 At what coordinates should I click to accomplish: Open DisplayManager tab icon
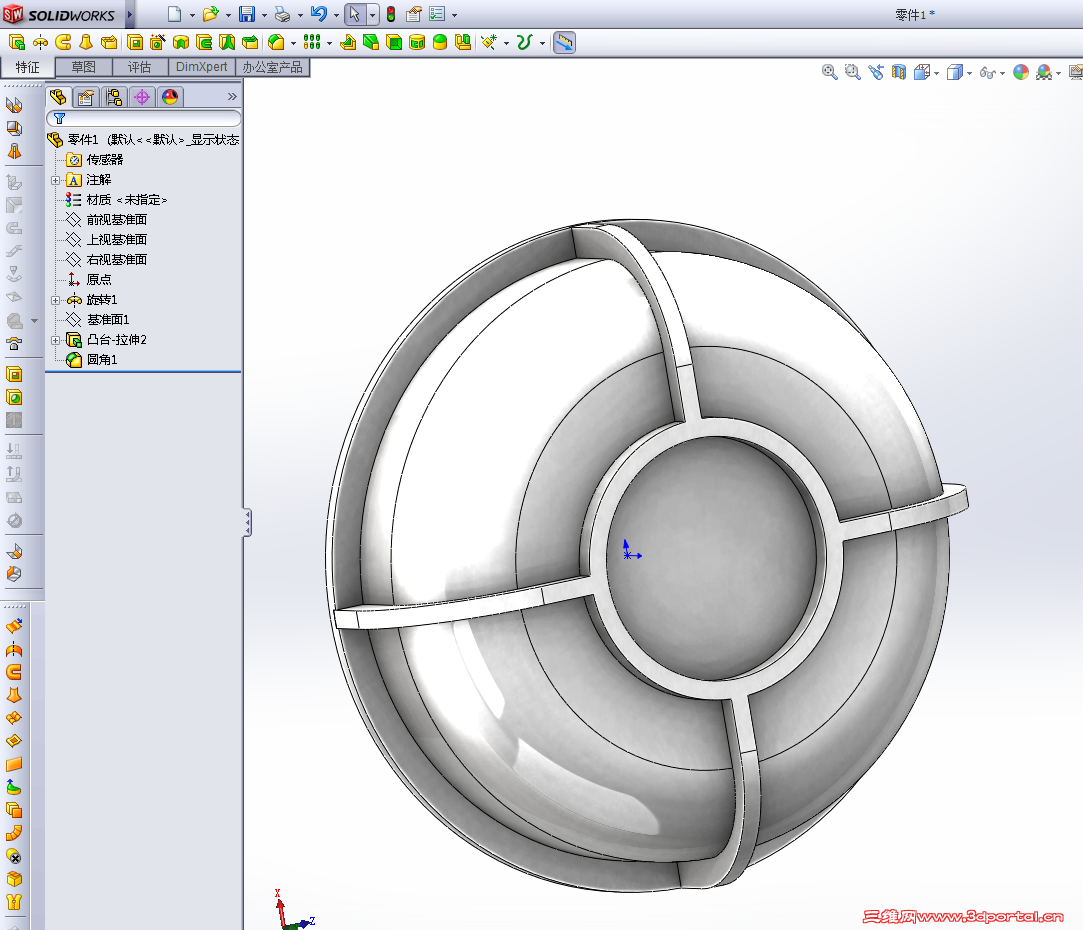point(170,97)
